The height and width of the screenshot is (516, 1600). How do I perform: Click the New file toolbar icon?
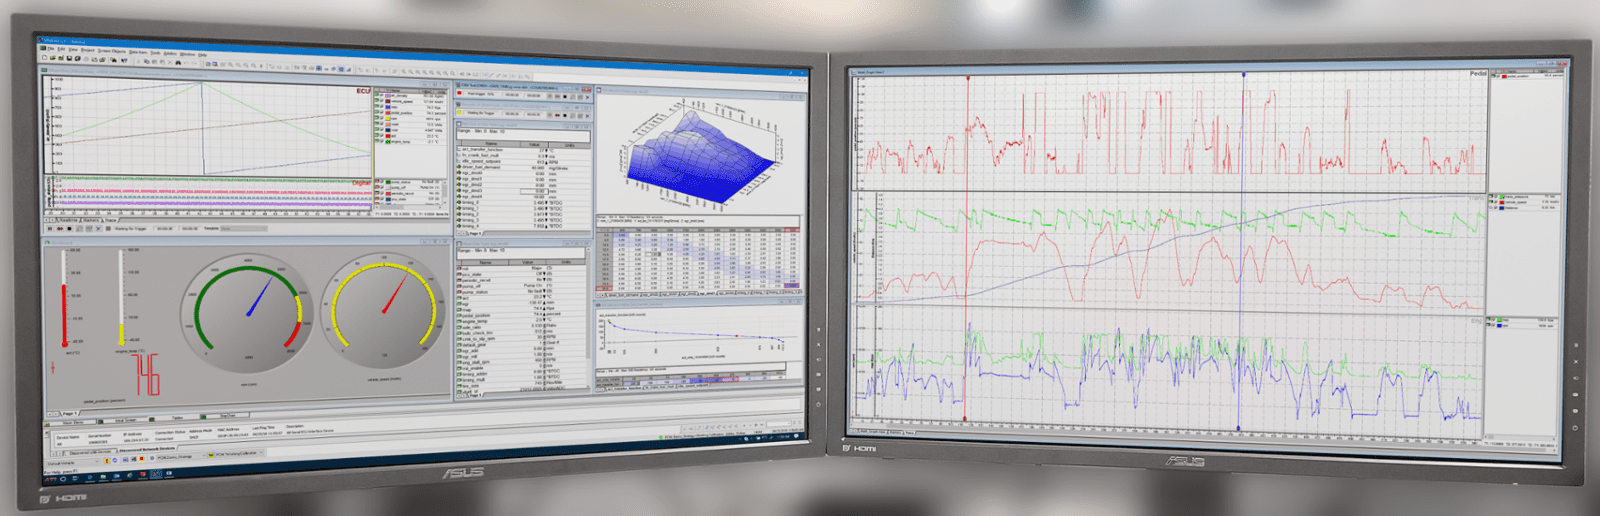(x=44, y=57)
